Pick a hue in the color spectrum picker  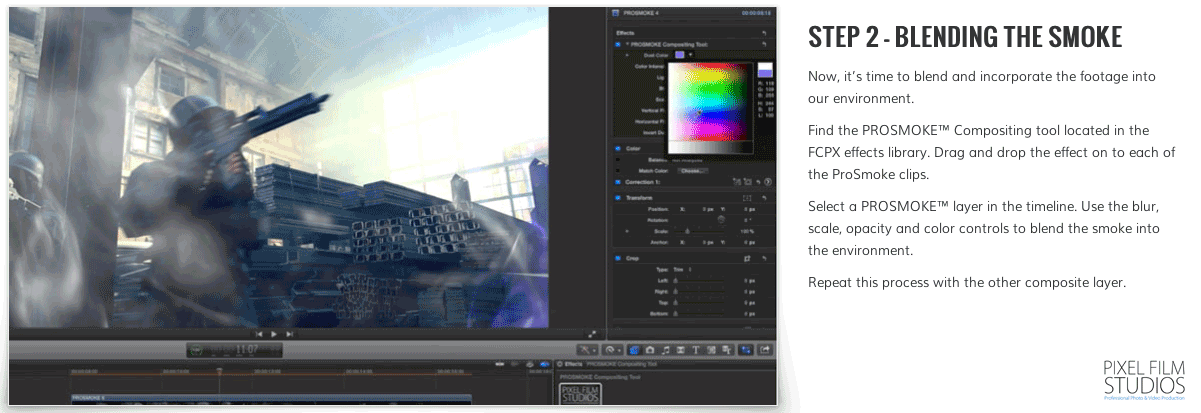tap(710, 101)
